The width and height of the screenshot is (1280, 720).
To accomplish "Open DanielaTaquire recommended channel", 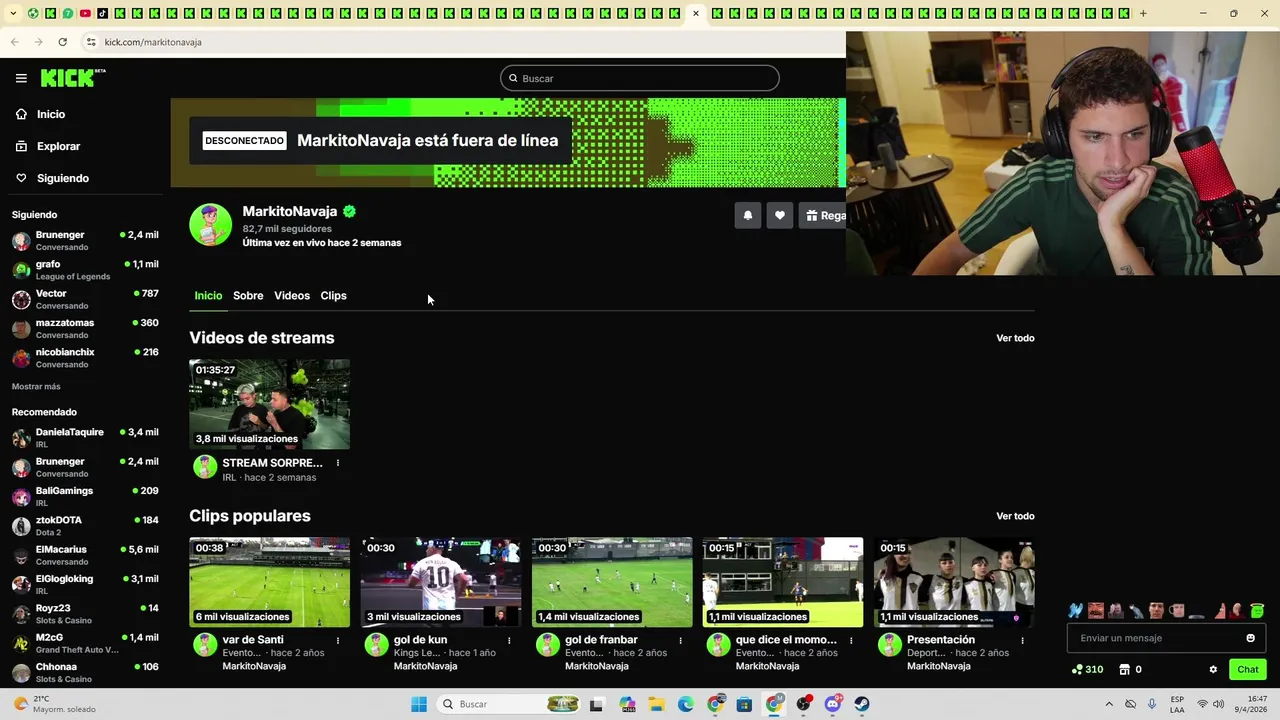I will [x=85, y=438].
